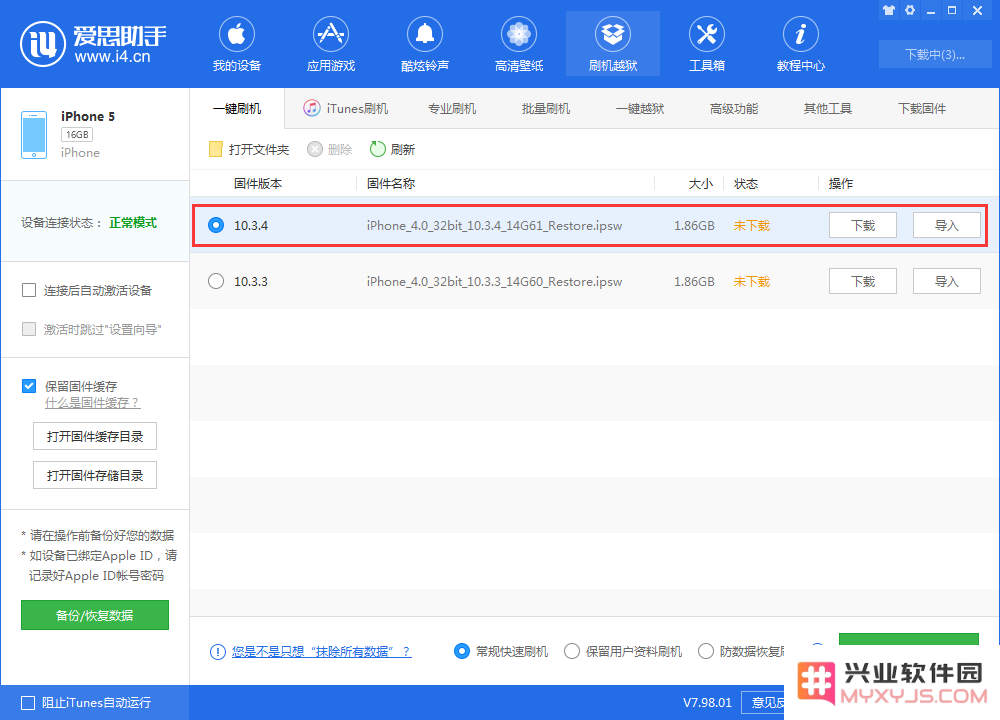1000x720 pixels.
Task: Uncheck 保留固件缓存 checkbox
Action: tap(29, 386)
